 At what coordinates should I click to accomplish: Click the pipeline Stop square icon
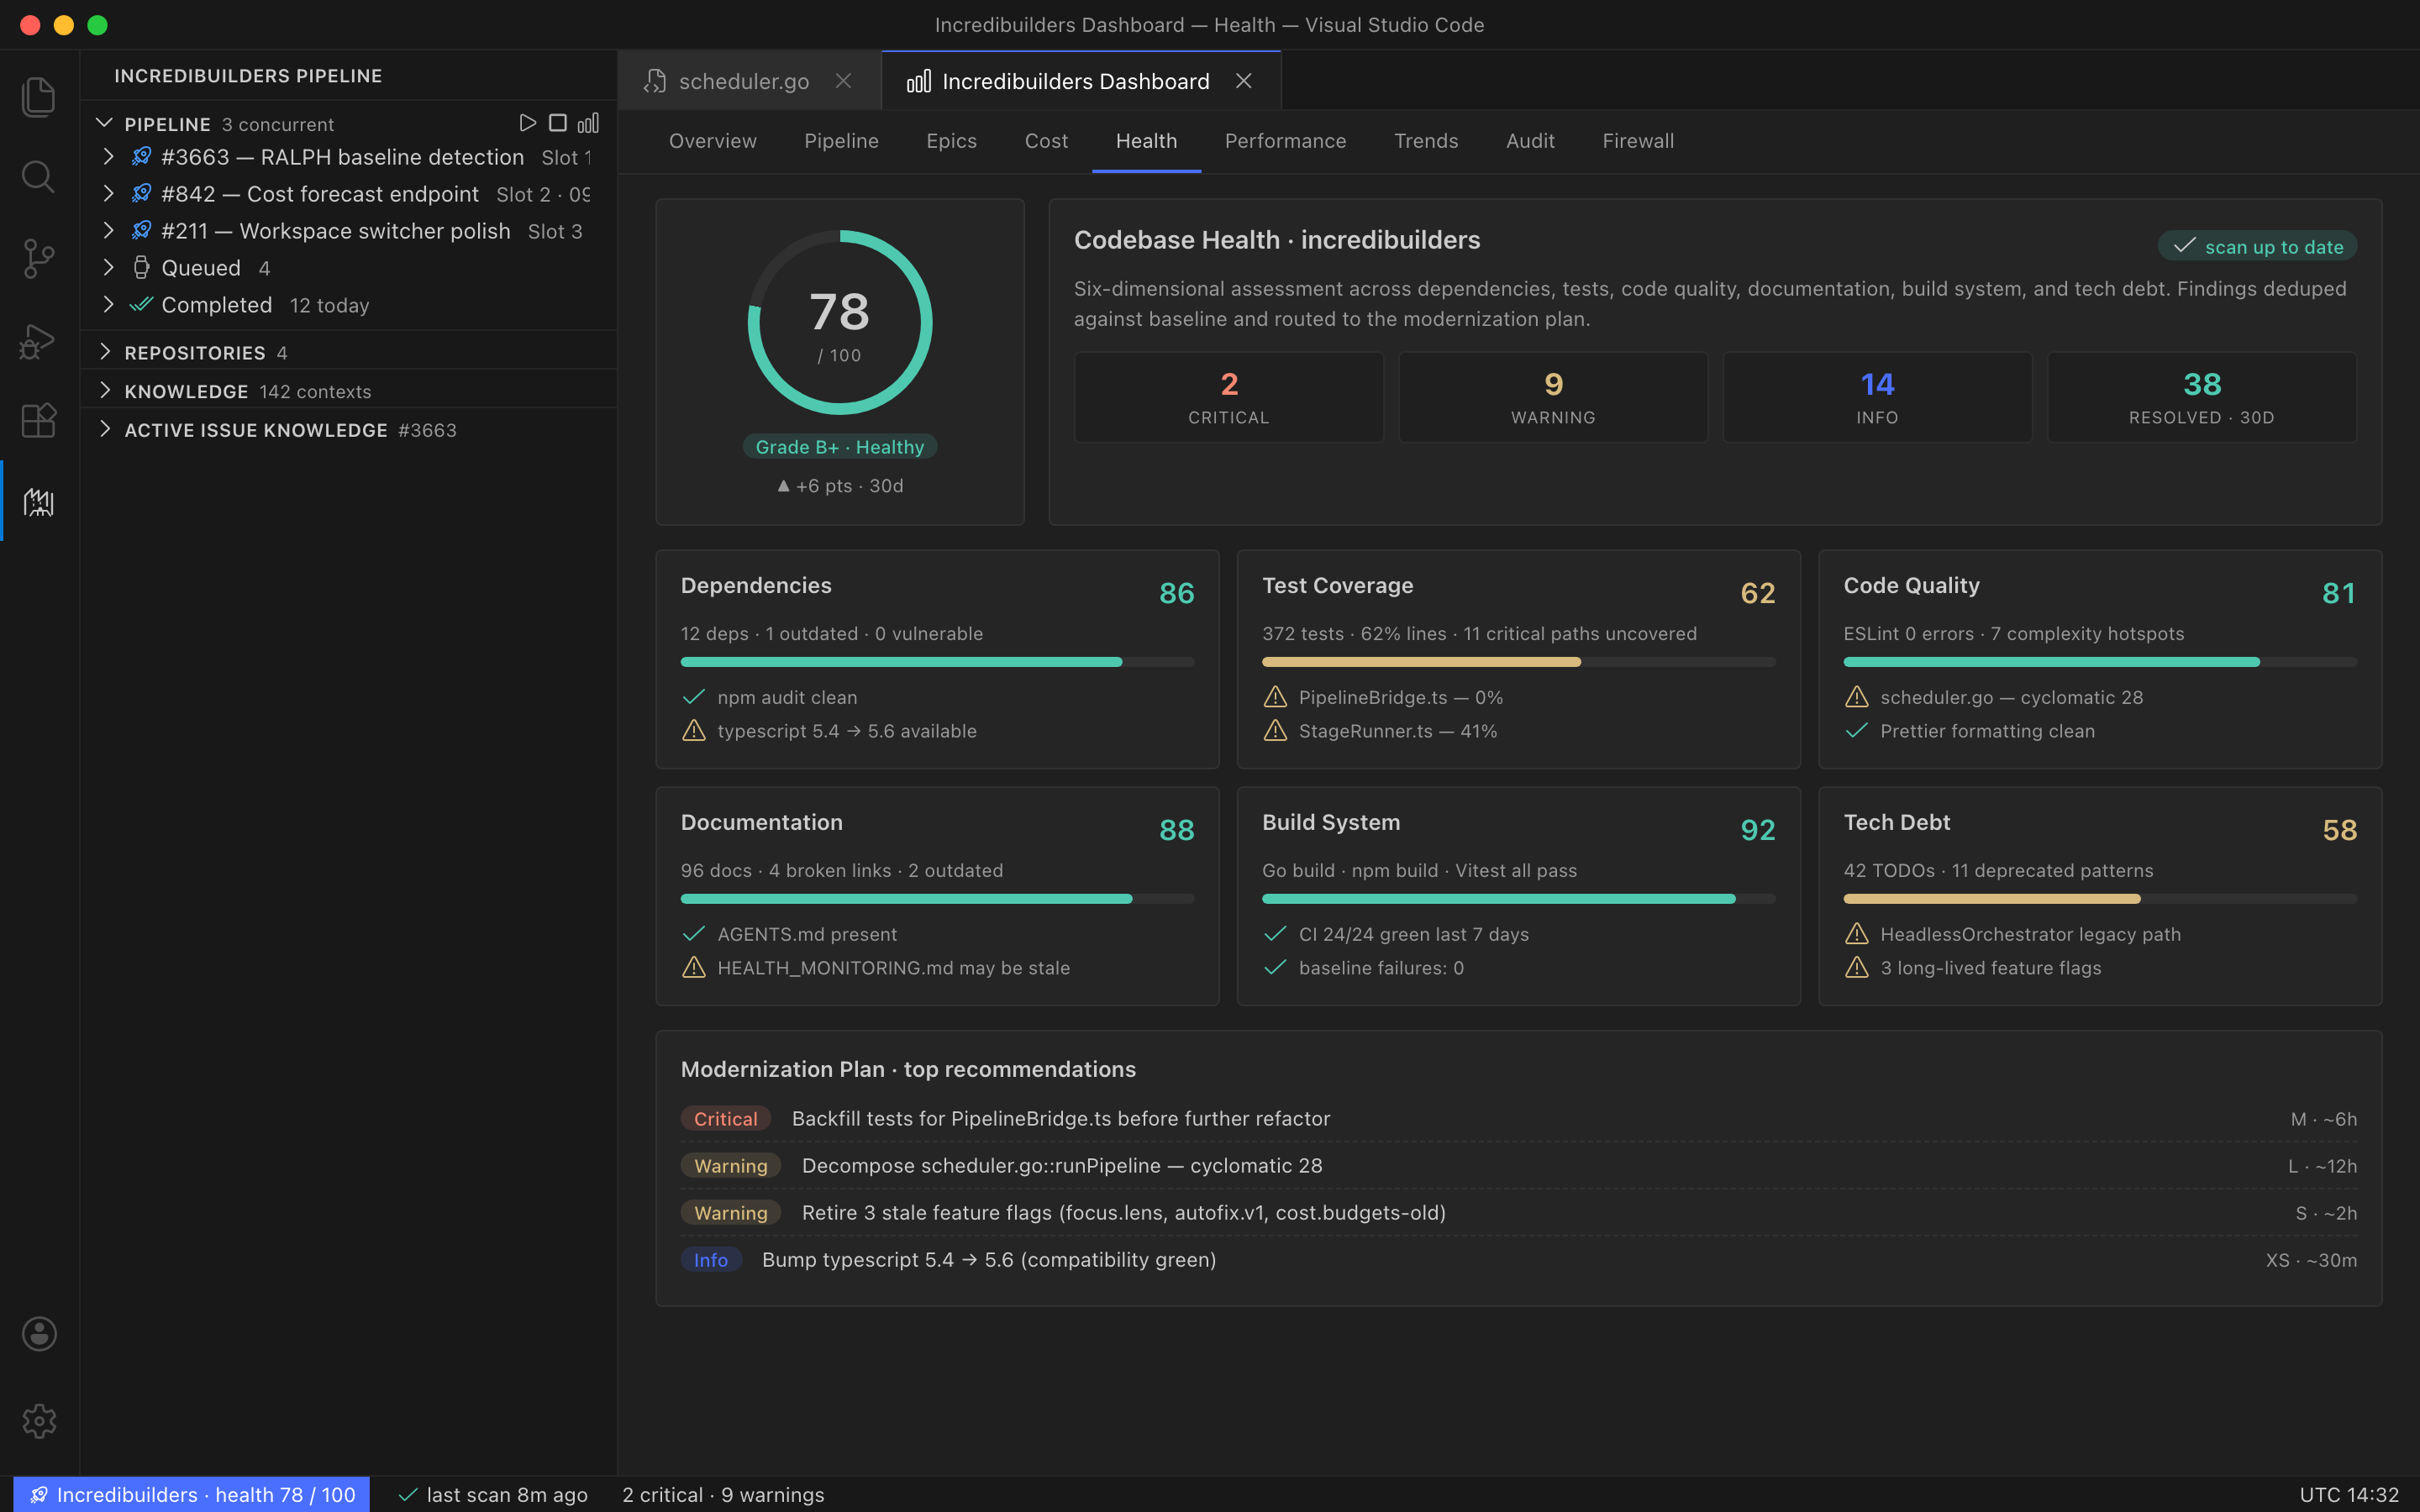point(558,123)
